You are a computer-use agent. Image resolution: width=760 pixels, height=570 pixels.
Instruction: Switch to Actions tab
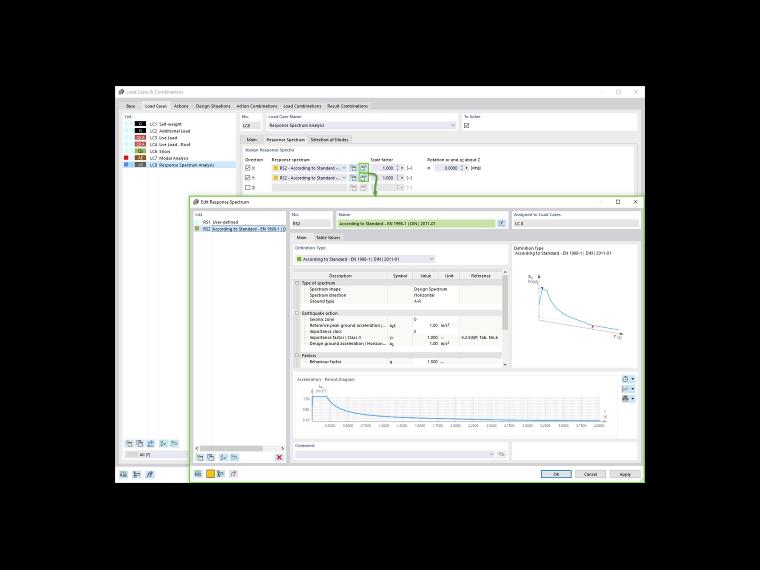coord(181,106)
